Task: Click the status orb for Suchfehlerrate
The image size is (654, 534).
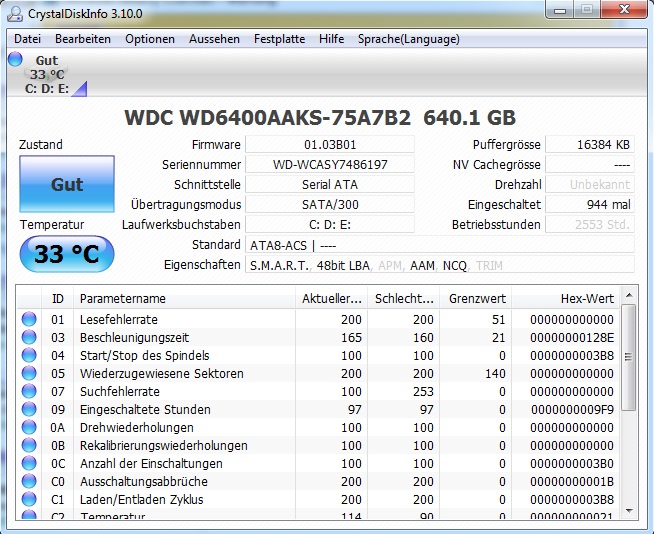Action: (x=29, y=391)
